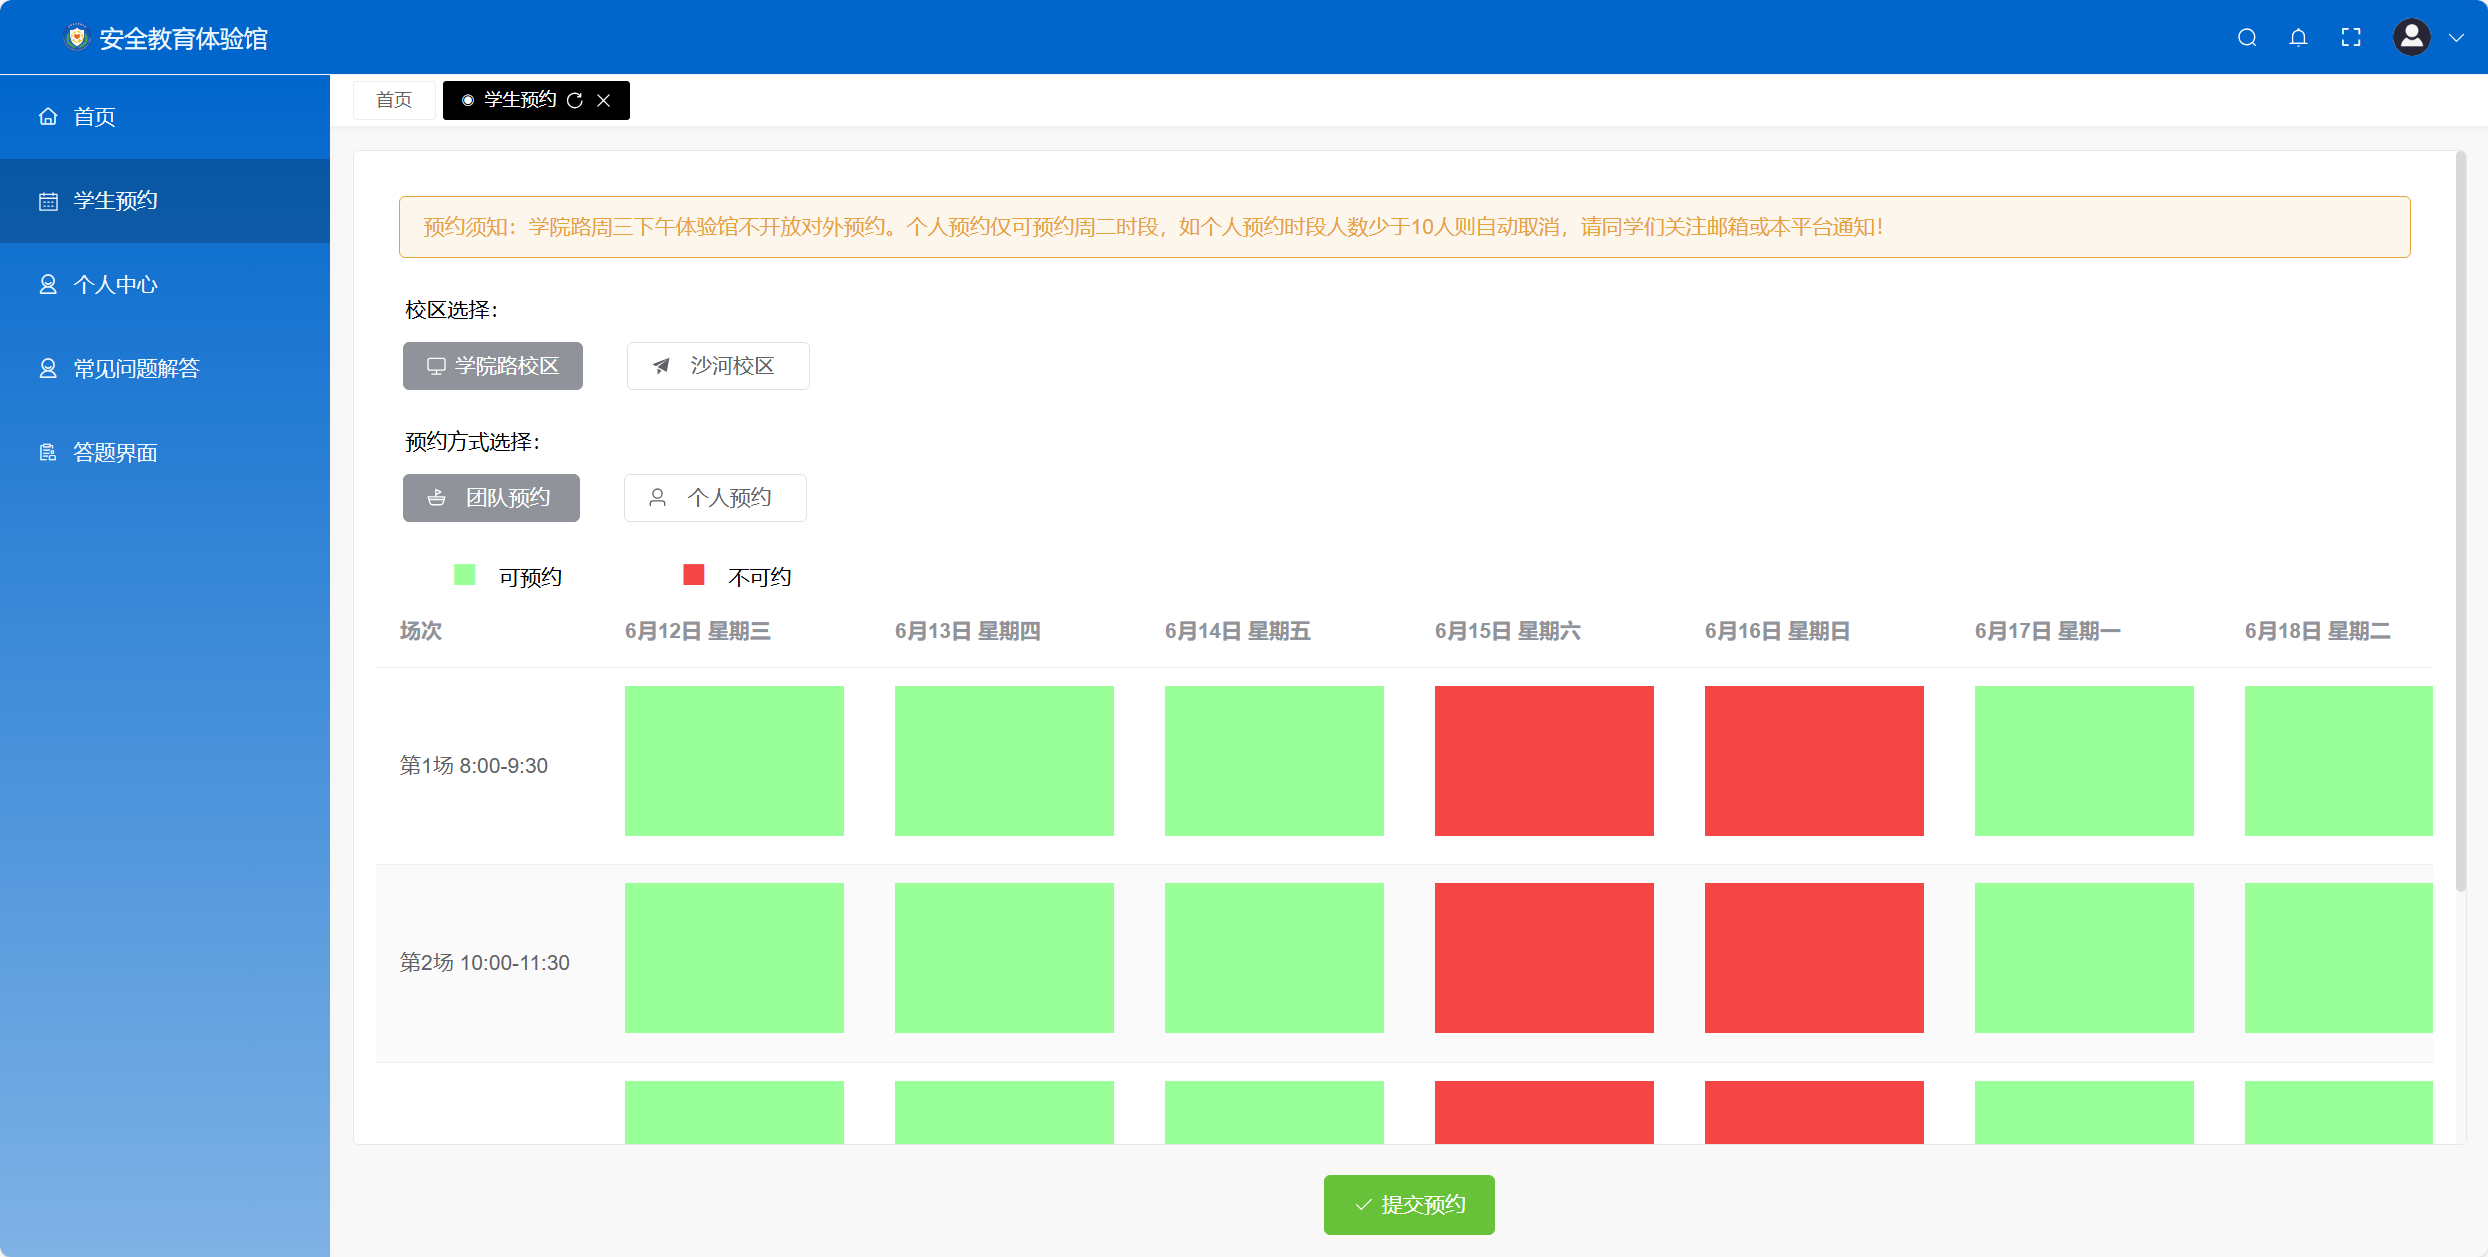
Task: Open 答题界面 in the sidebar
Action: click(115, 453)
